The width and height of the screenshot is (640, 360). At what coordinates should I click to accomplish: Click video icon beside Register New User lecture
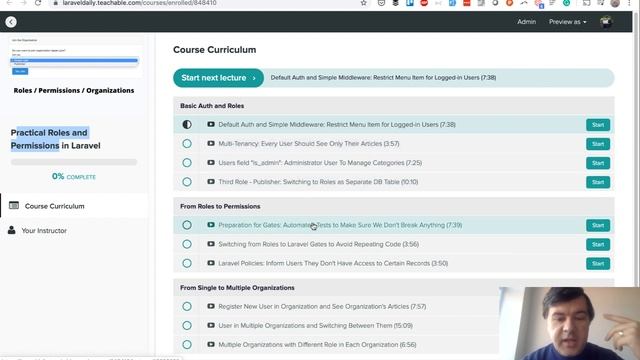tap(211, 306)
